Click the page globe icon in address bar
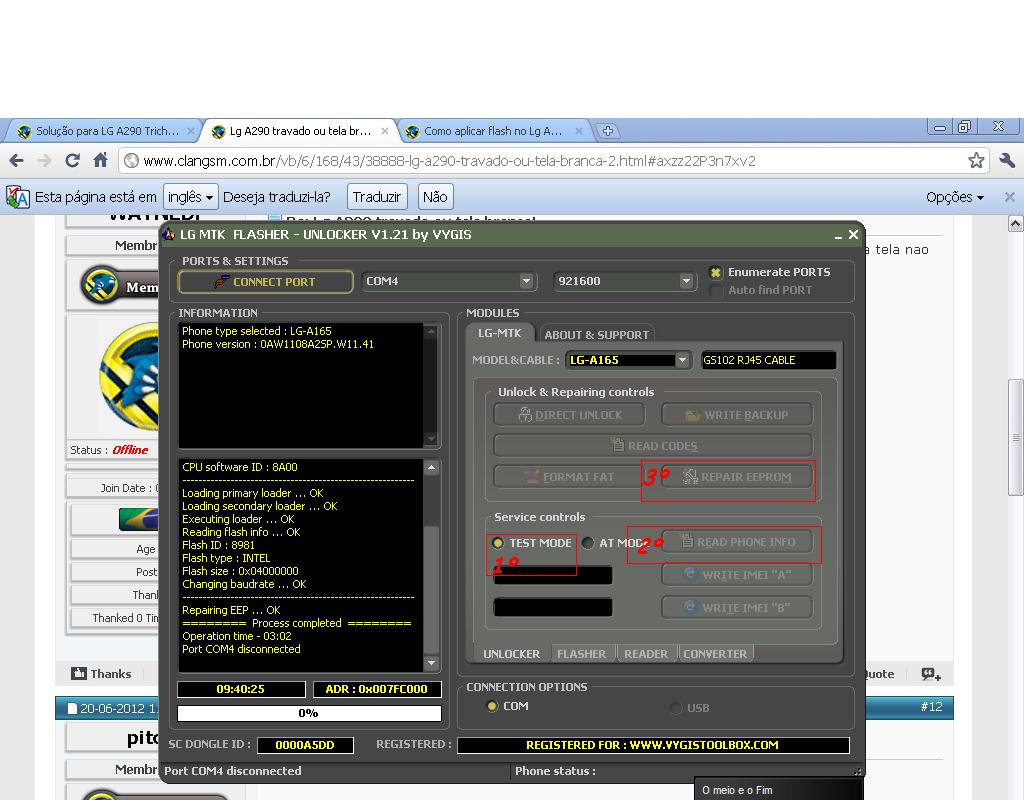The image size is (1024, 800). [131, 161]
